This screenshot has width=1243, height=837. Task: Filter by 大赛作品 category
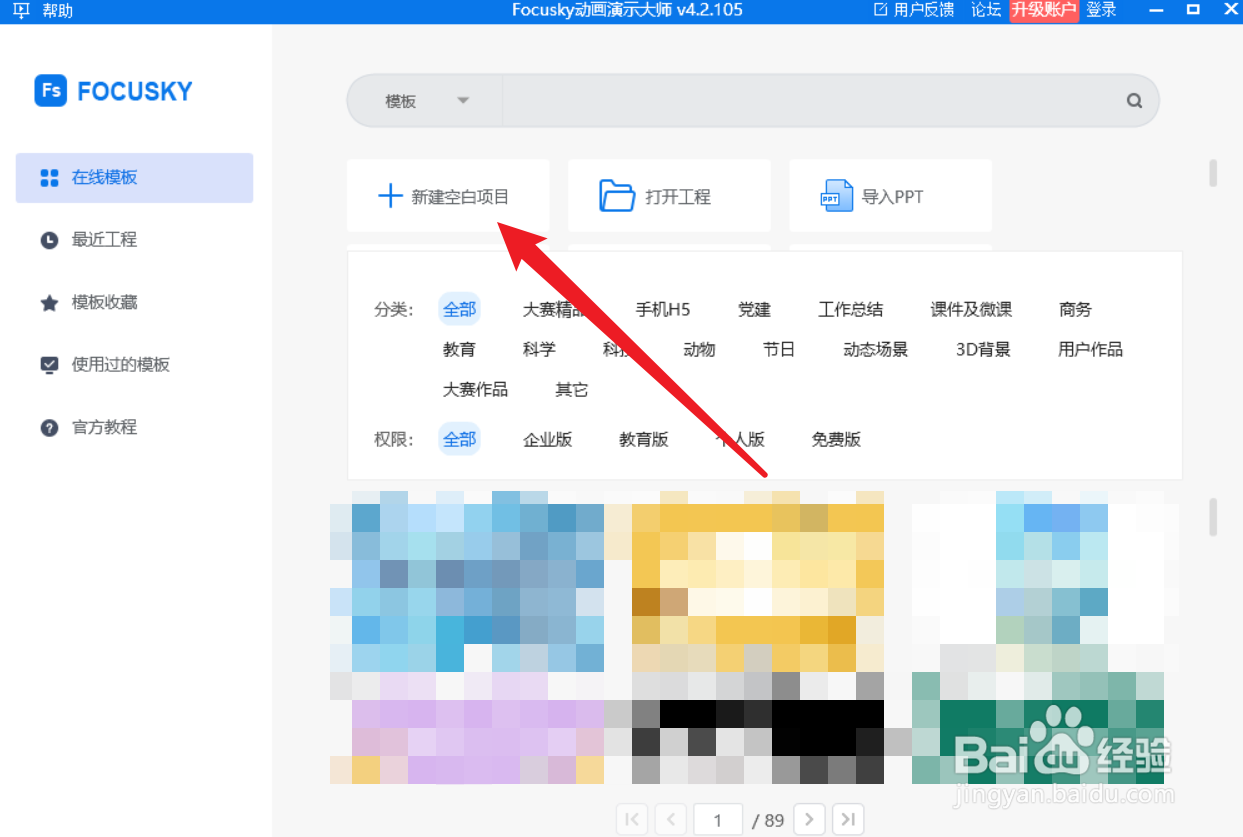point(475,390)
